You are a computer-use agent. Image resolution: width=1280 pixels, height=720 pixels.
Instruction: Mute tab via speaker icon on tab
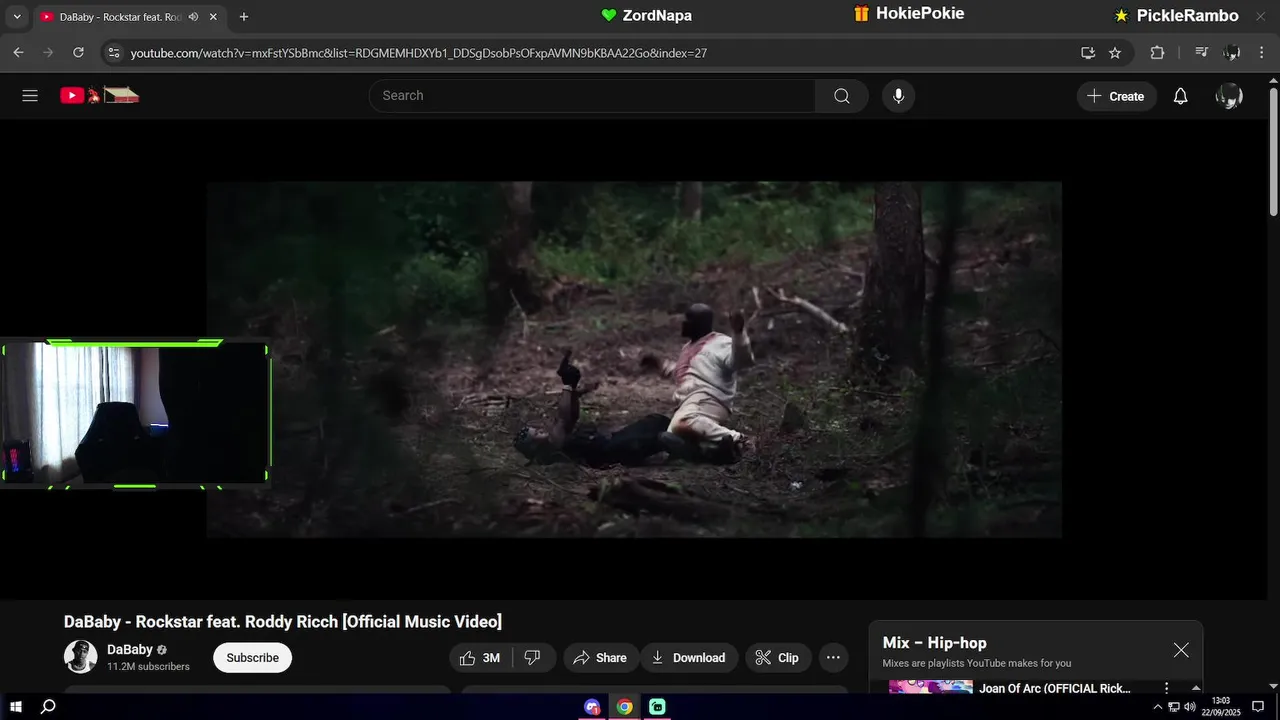[x=193, y=17]
